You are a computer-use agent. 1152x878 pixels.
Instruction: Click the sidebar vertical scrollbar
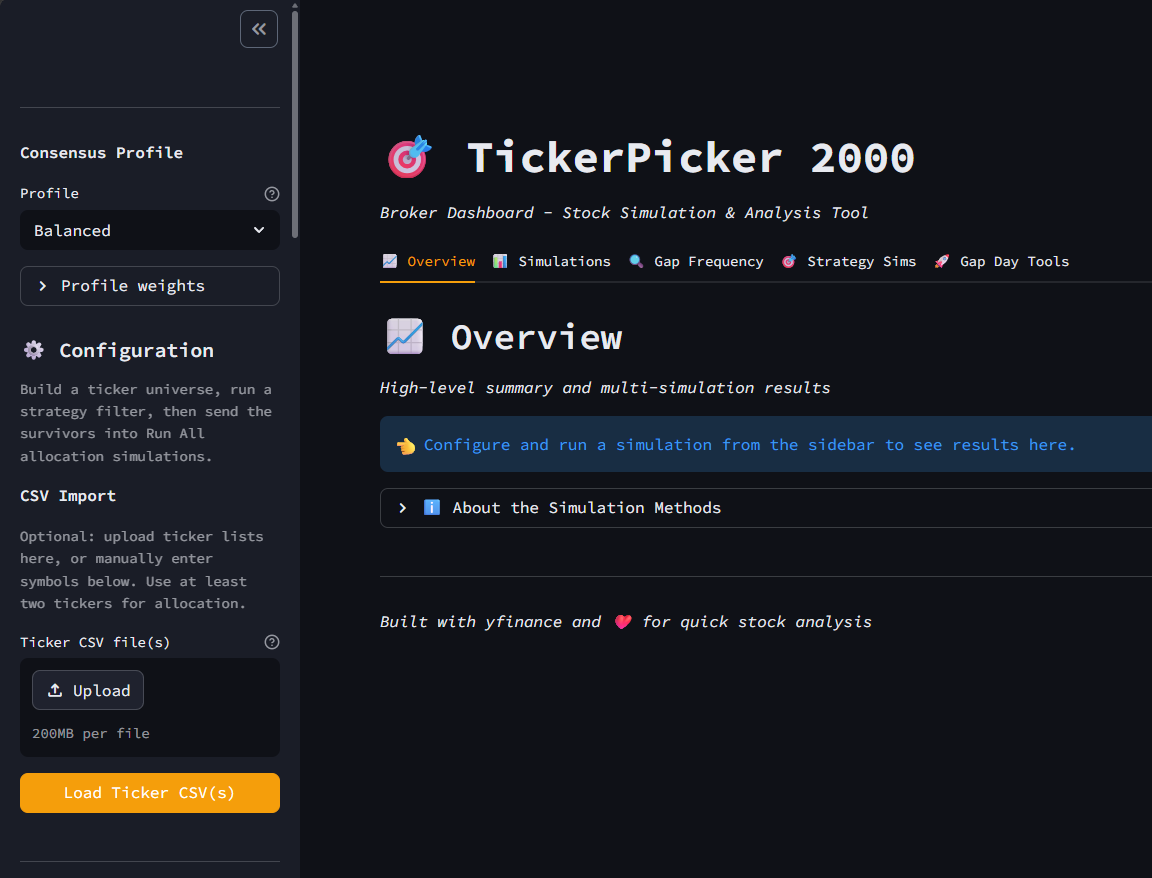point(295,125)
